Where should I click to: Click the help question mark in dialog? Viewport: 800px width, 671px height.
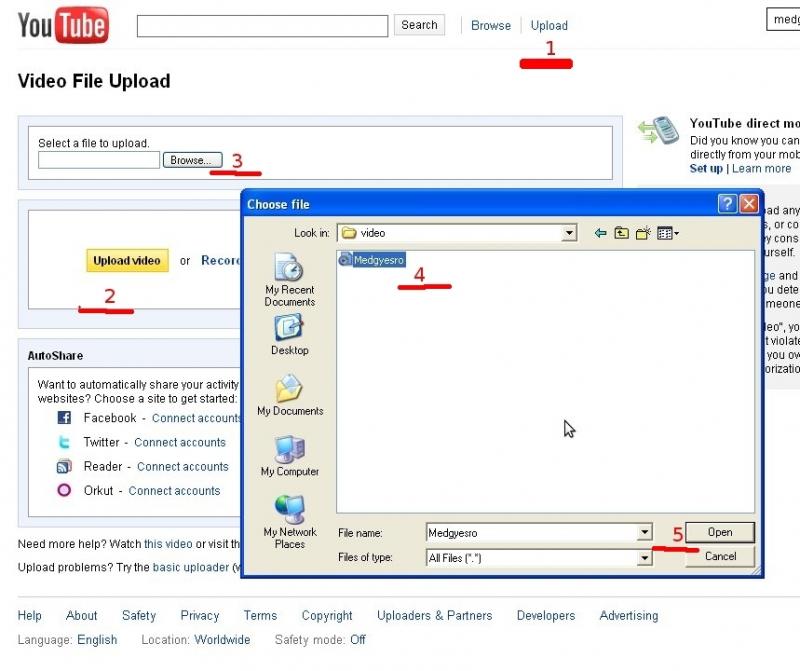727,204
